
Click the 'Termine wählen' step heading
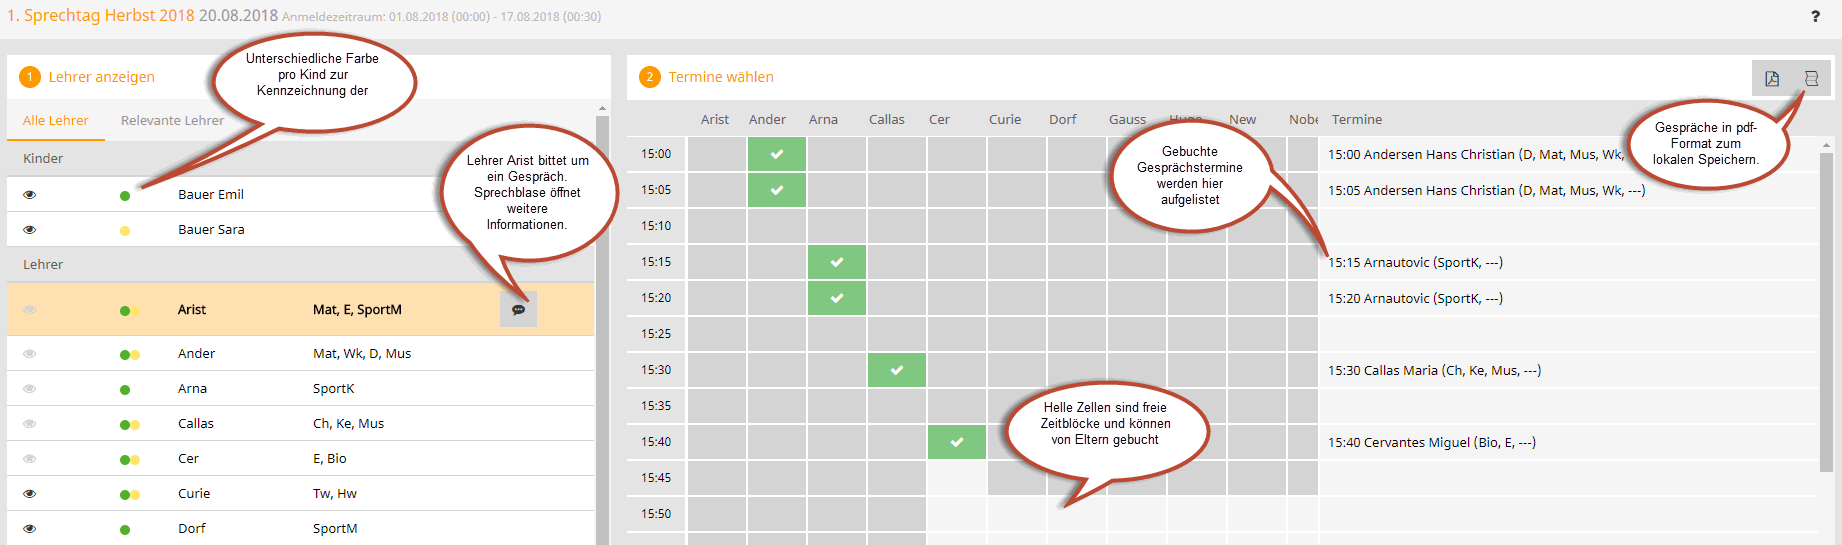point(721,77)
